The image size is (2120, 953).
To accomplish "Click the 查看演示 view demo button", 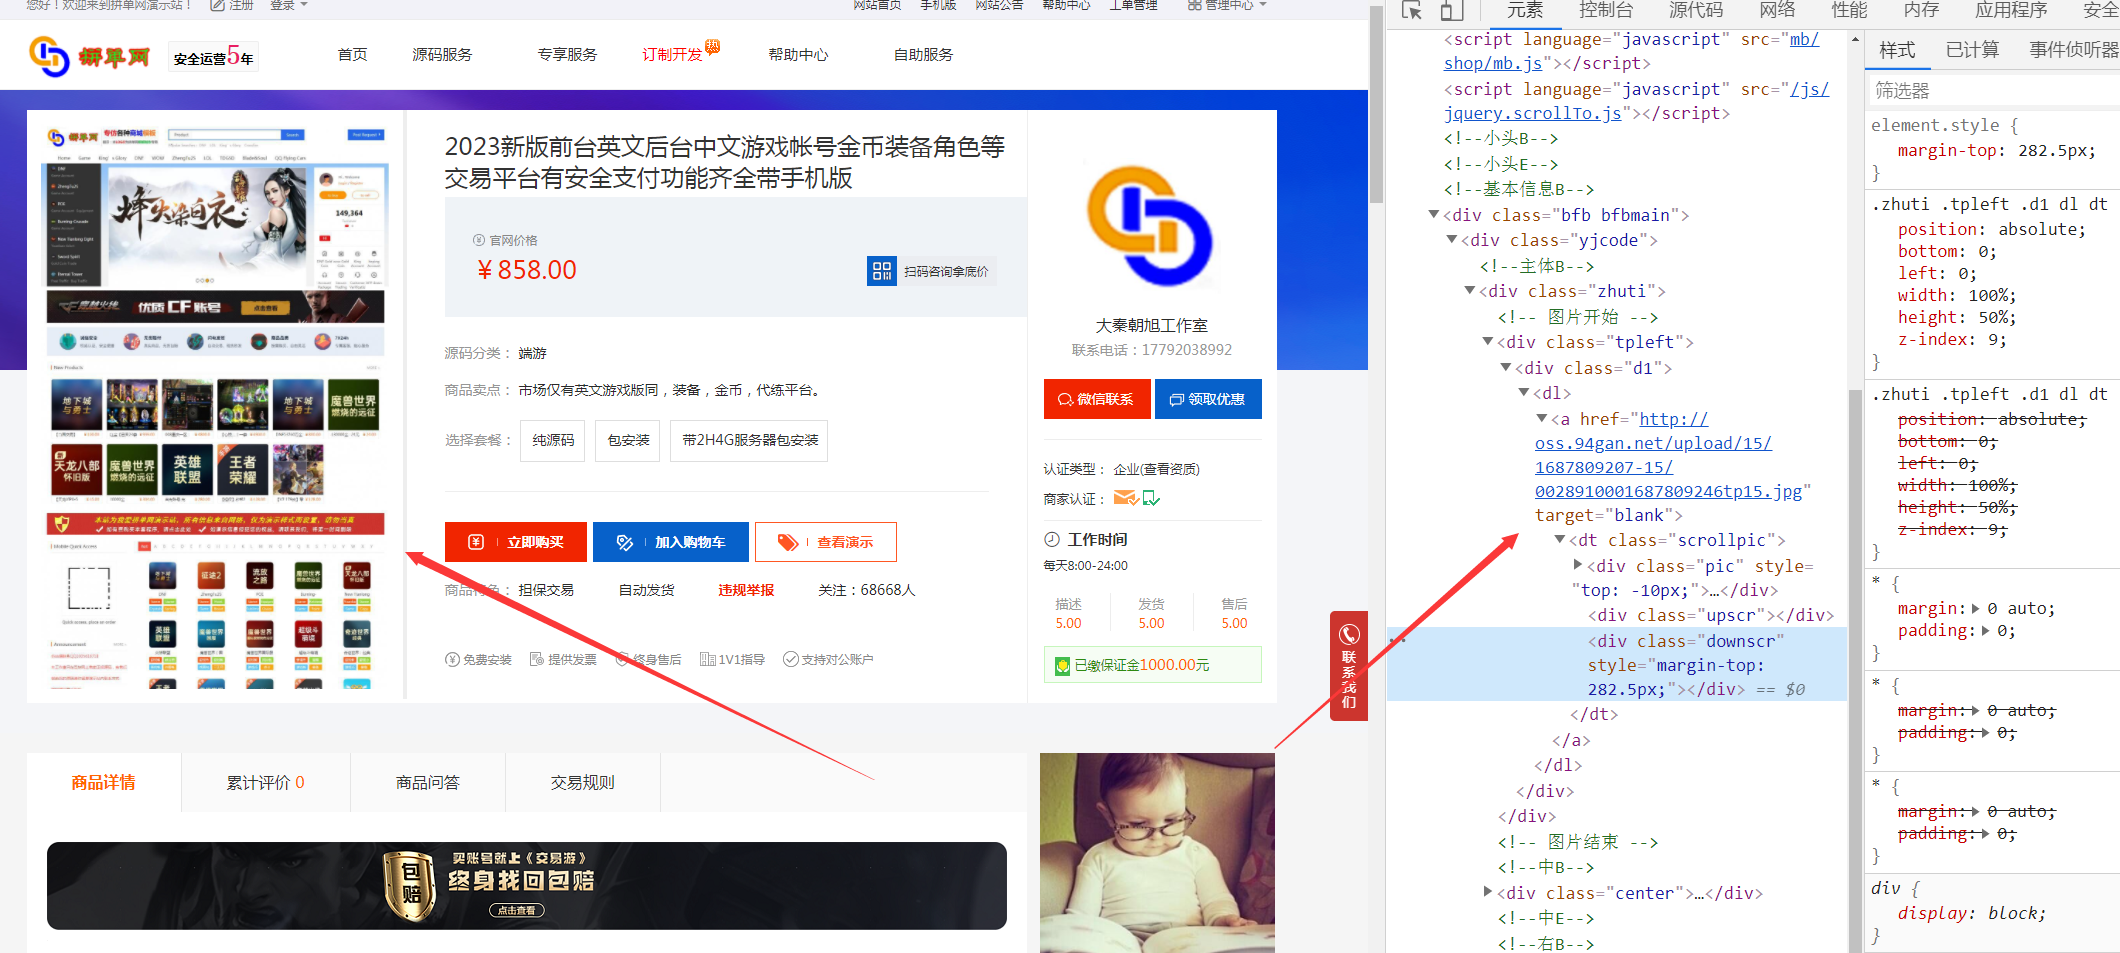I will pos(826,542).
